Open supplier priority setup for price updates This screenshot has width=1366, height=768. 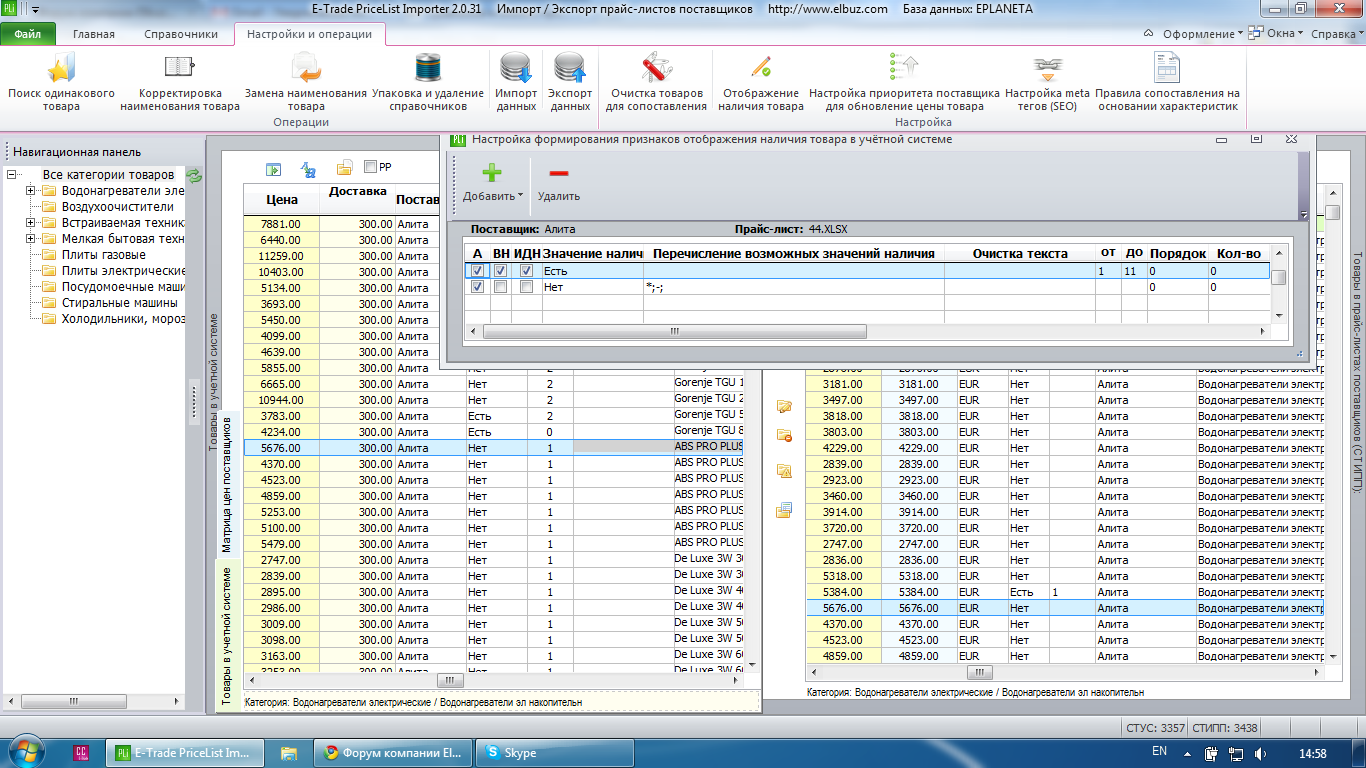[x=904, y=83]
